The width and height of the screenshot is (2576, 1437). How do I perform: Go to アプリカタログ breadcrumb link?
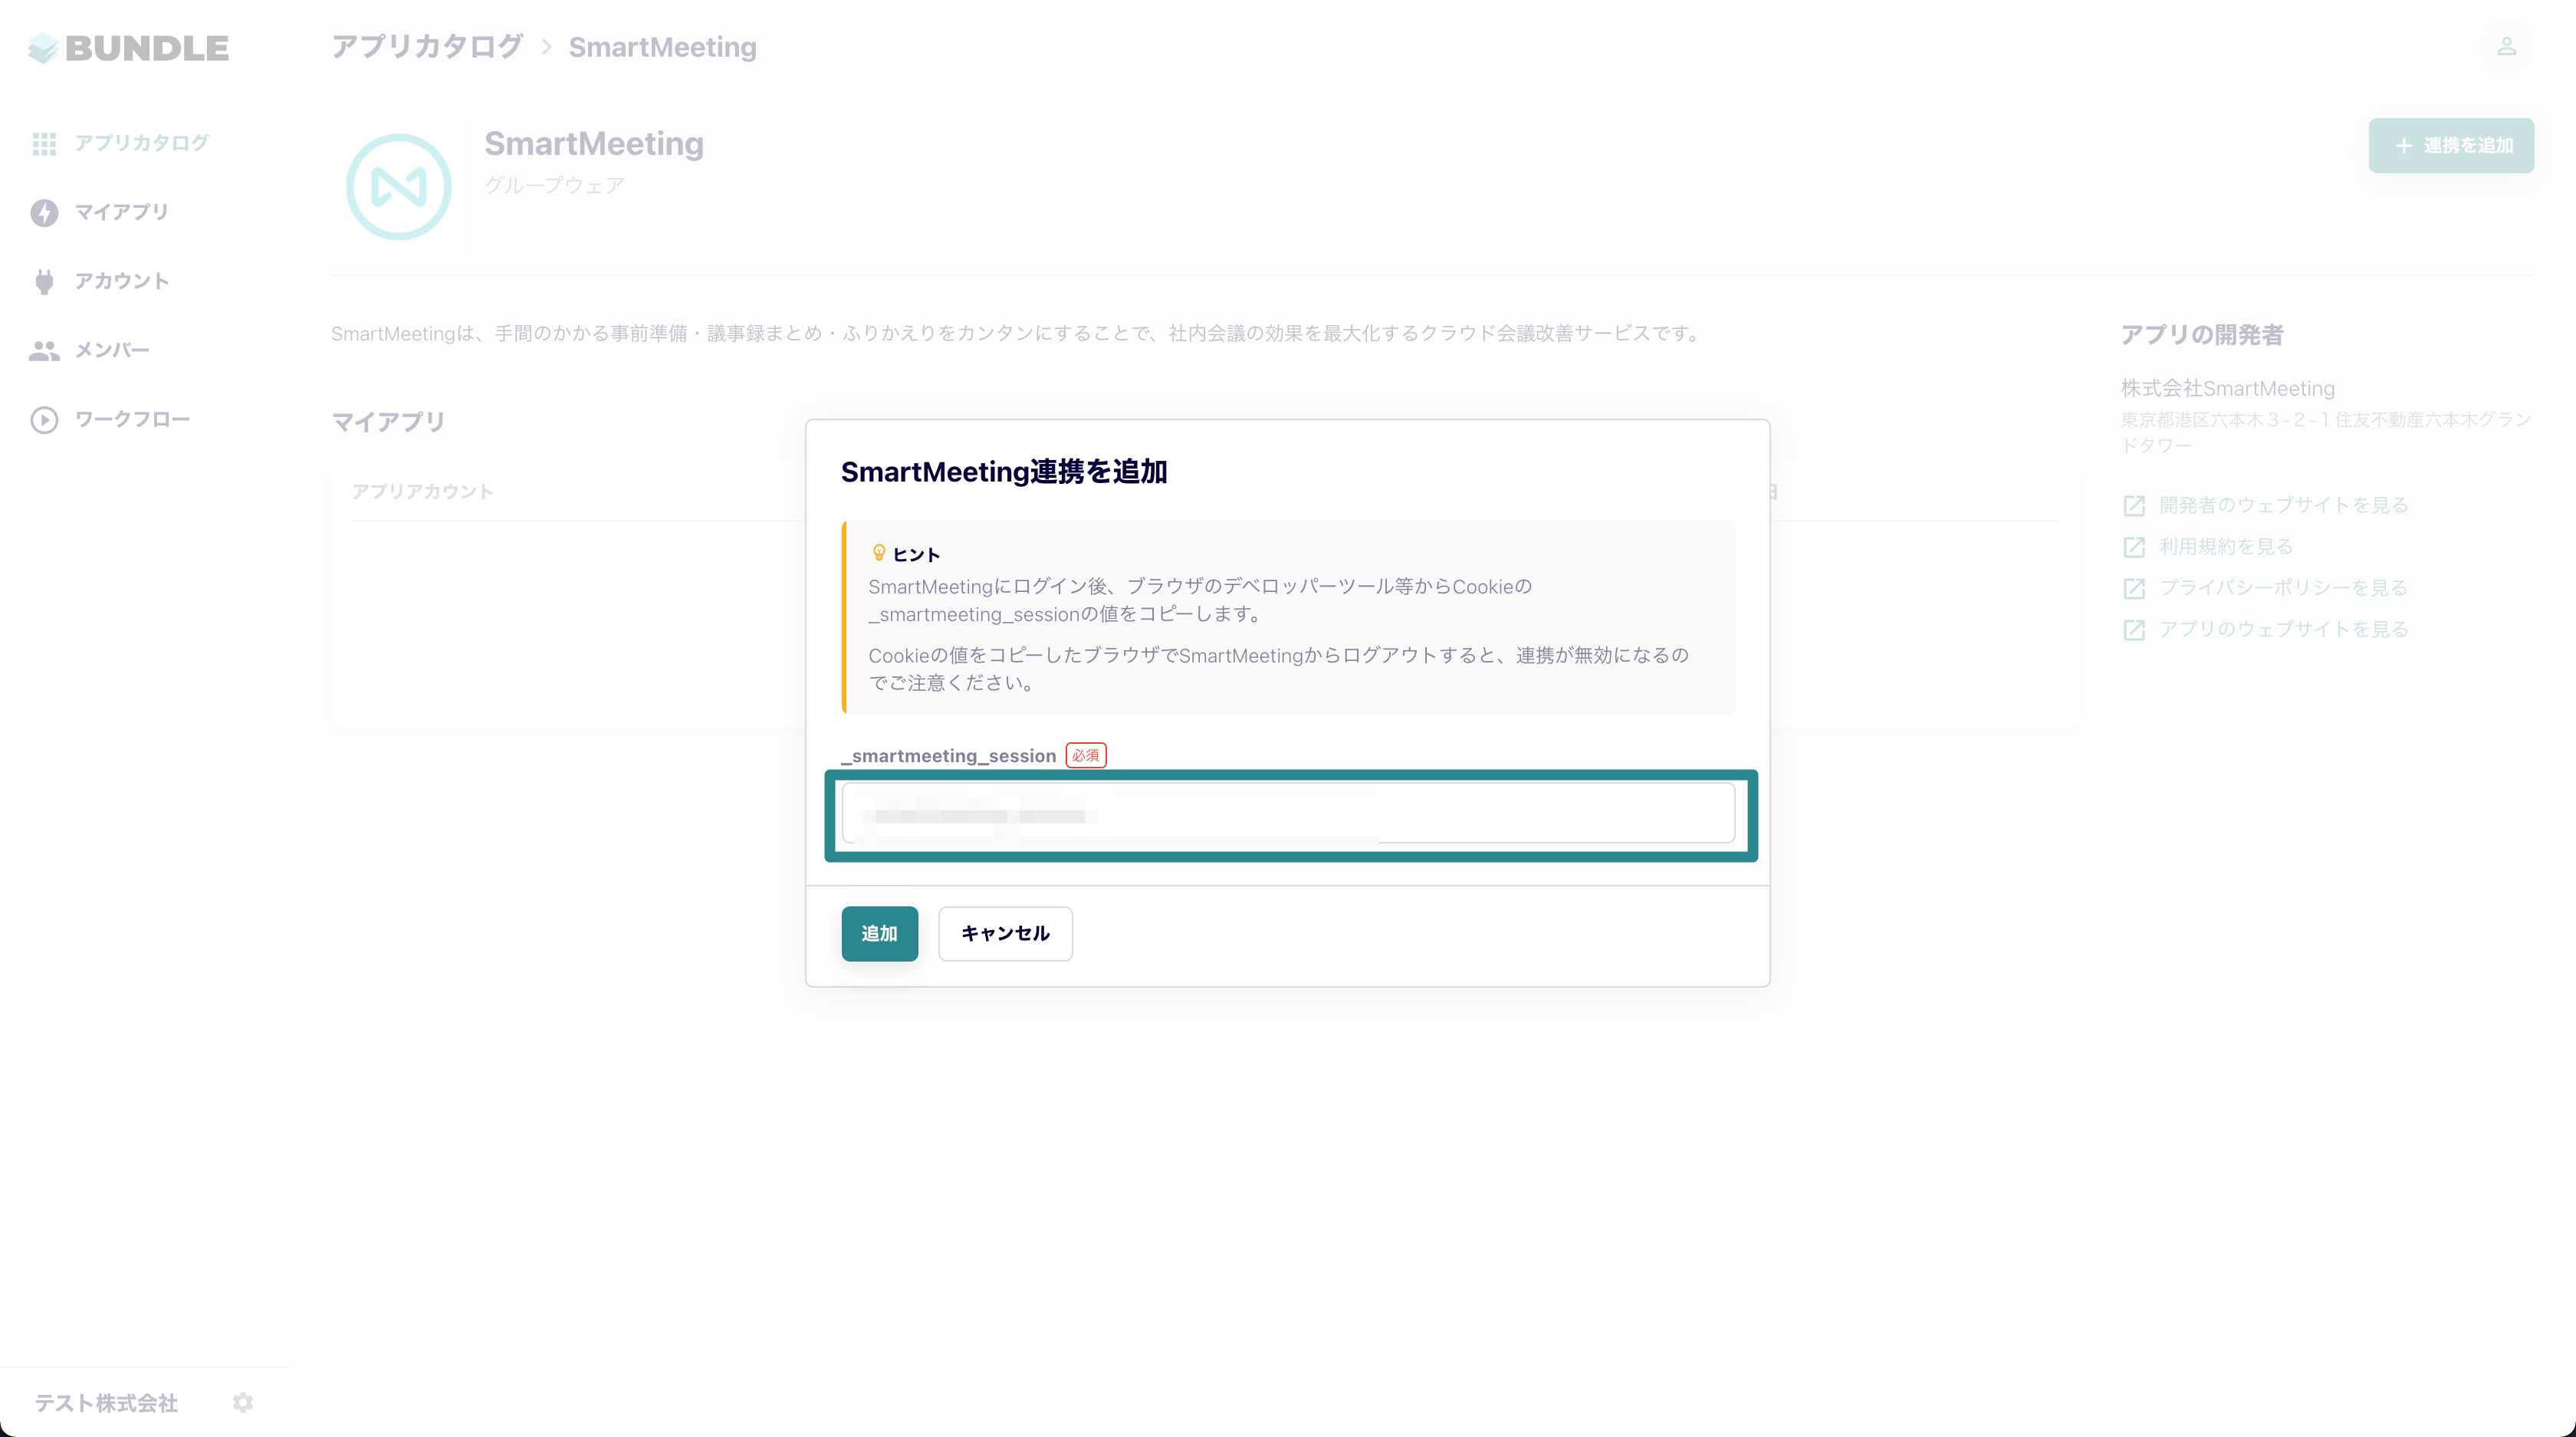click(x=427, y=47)
